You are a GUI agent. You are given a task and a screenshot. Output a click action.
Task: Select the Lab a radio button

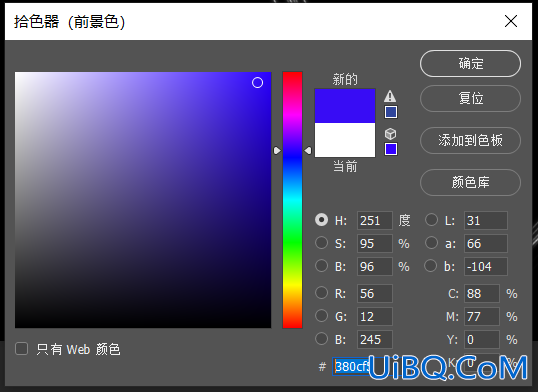point(431,243)
